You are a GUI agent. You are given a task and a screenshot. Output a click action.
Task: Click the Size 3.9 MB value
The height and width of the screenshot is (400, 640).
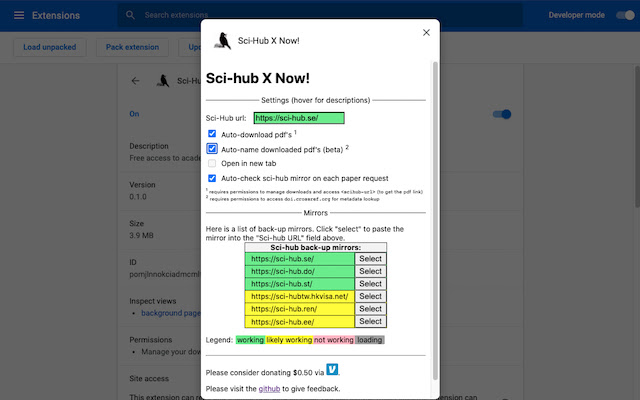[x=141, y=236]
